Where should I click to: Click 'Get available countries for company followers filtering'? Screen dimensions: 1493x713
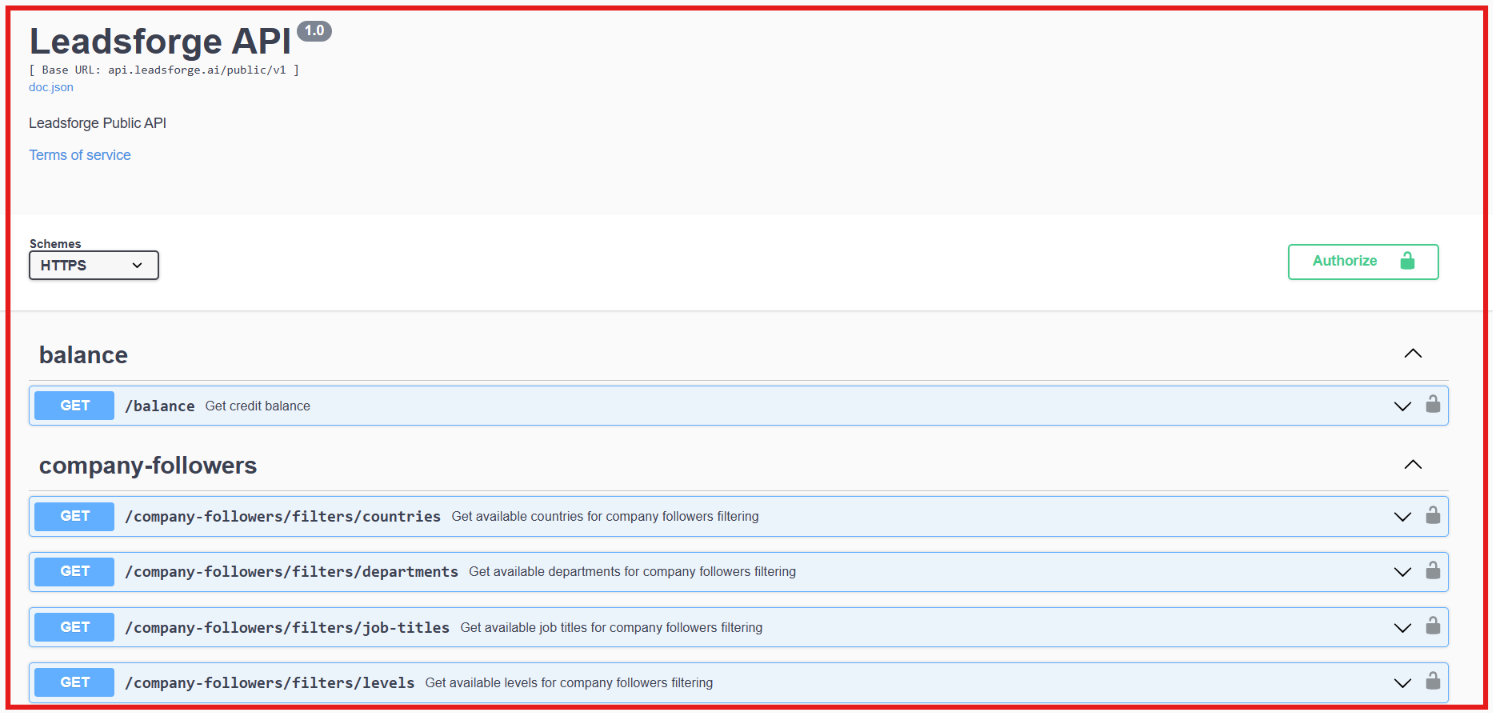(605, 517)
